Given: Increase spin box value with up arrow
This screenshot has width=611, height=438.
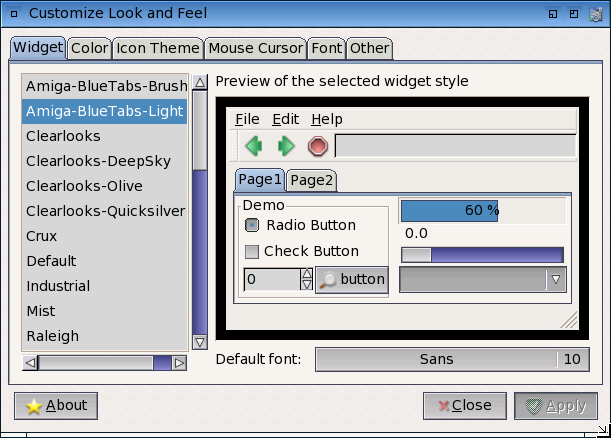Looking at the screenshot, I should [x=307, y=274].
